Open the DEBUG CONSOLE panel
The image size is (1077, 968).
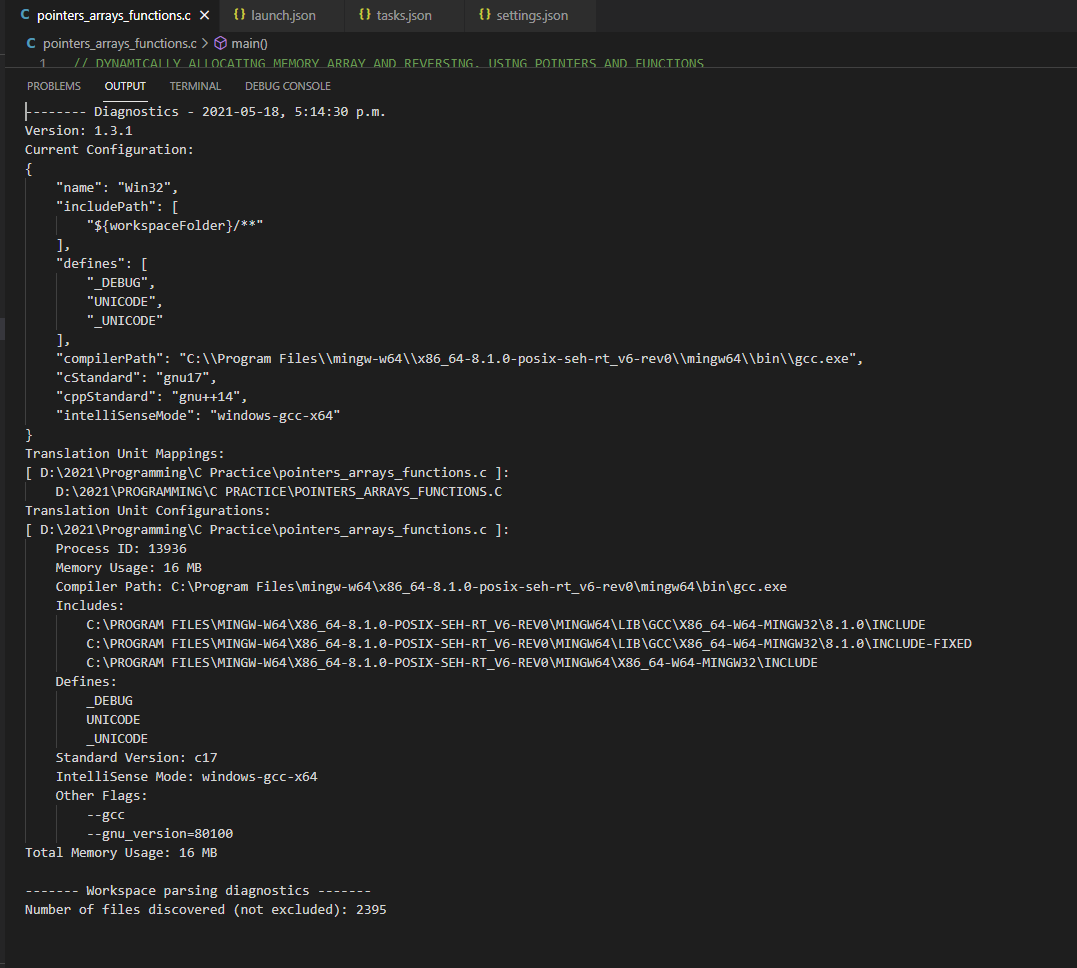coord(287,86)
